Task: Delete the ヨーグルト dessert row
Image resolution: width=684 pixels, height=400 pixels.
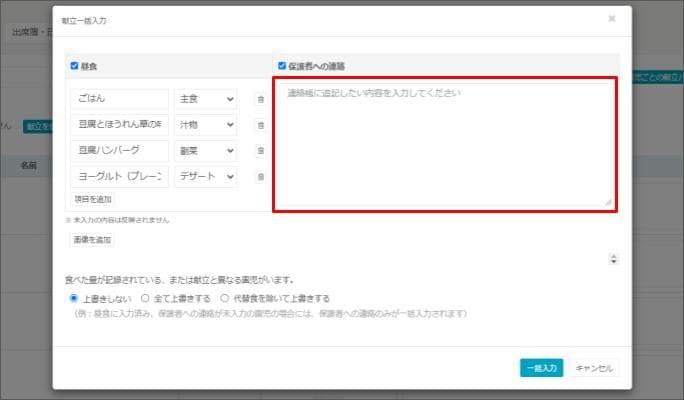Action: tap(261, 177)
